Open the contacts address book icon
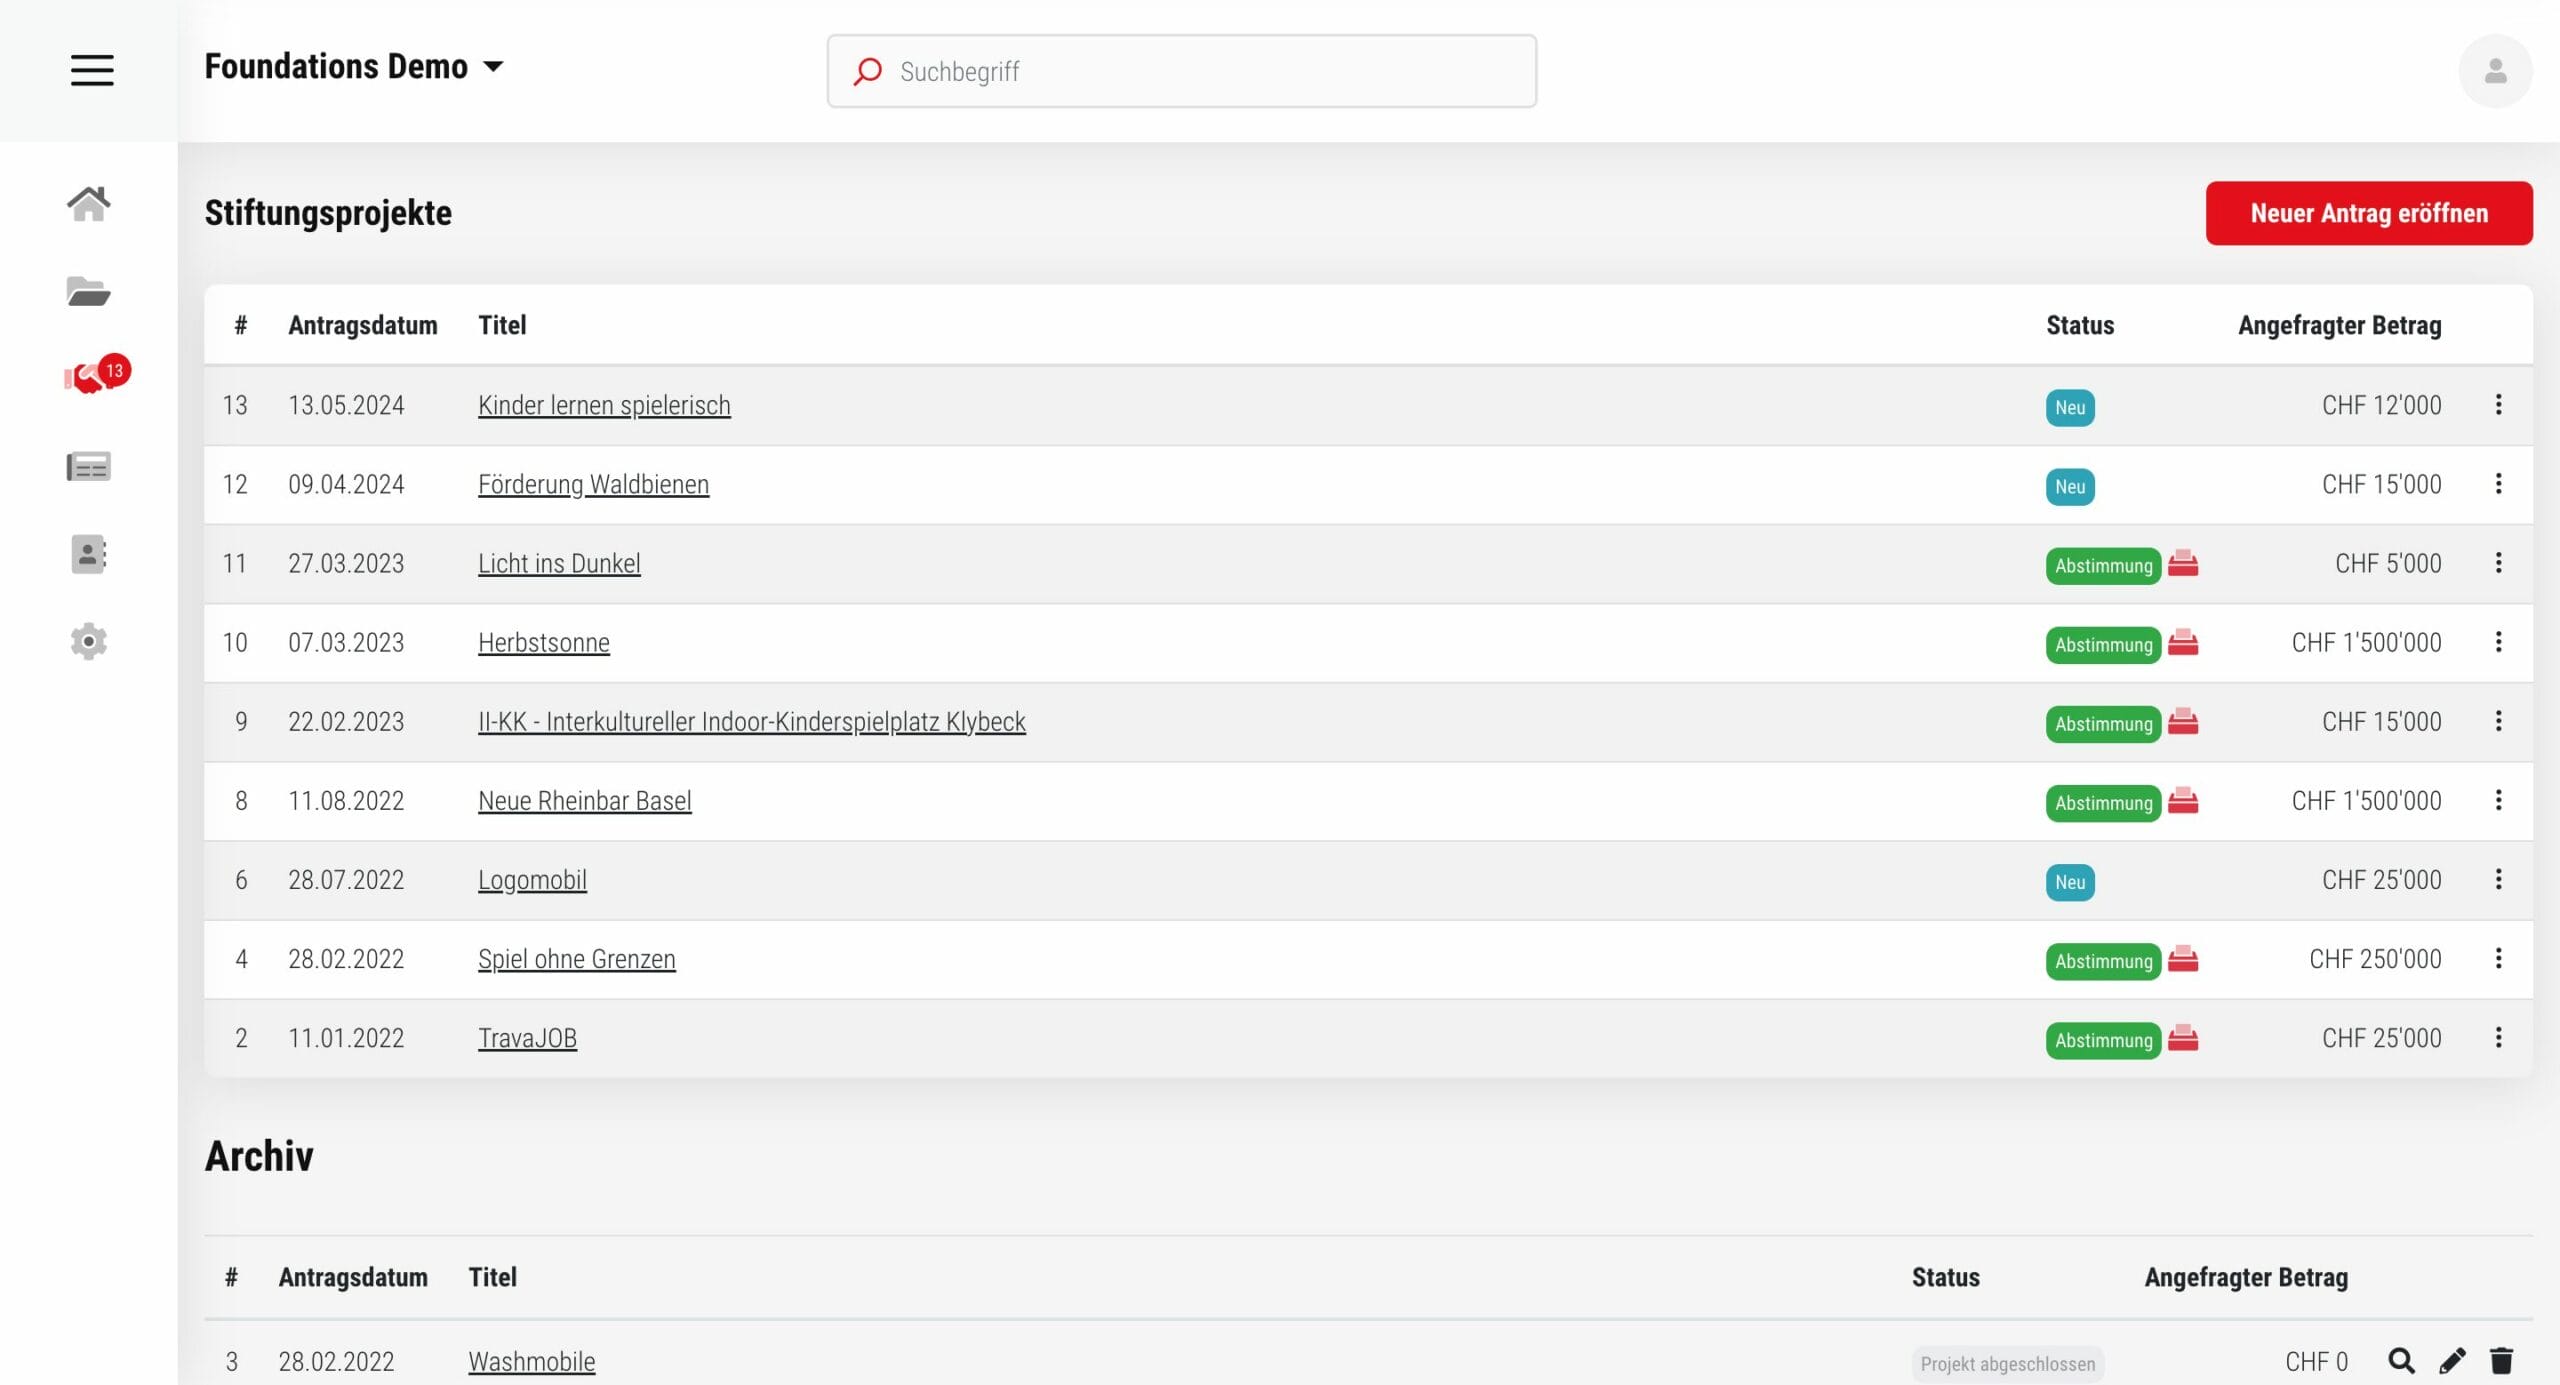 [x=88, y=554]
